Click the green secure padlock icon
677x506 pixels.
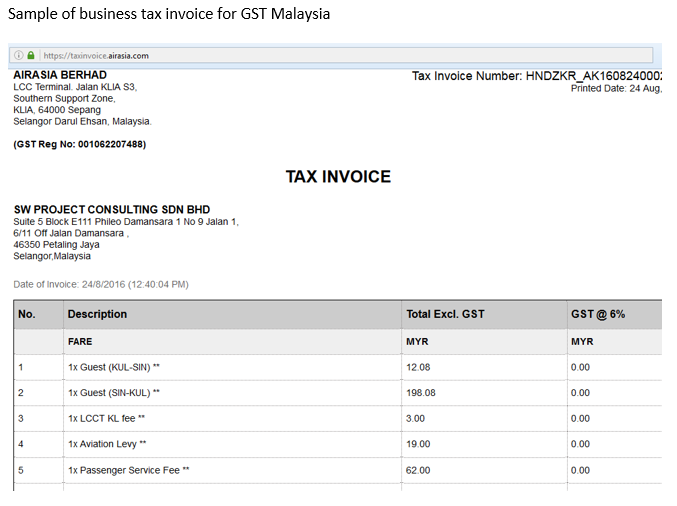click(31, 56)
